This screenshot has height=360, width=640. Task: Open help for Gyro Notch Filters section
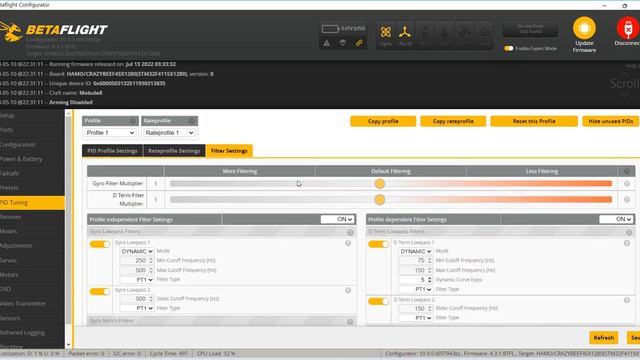350,322
